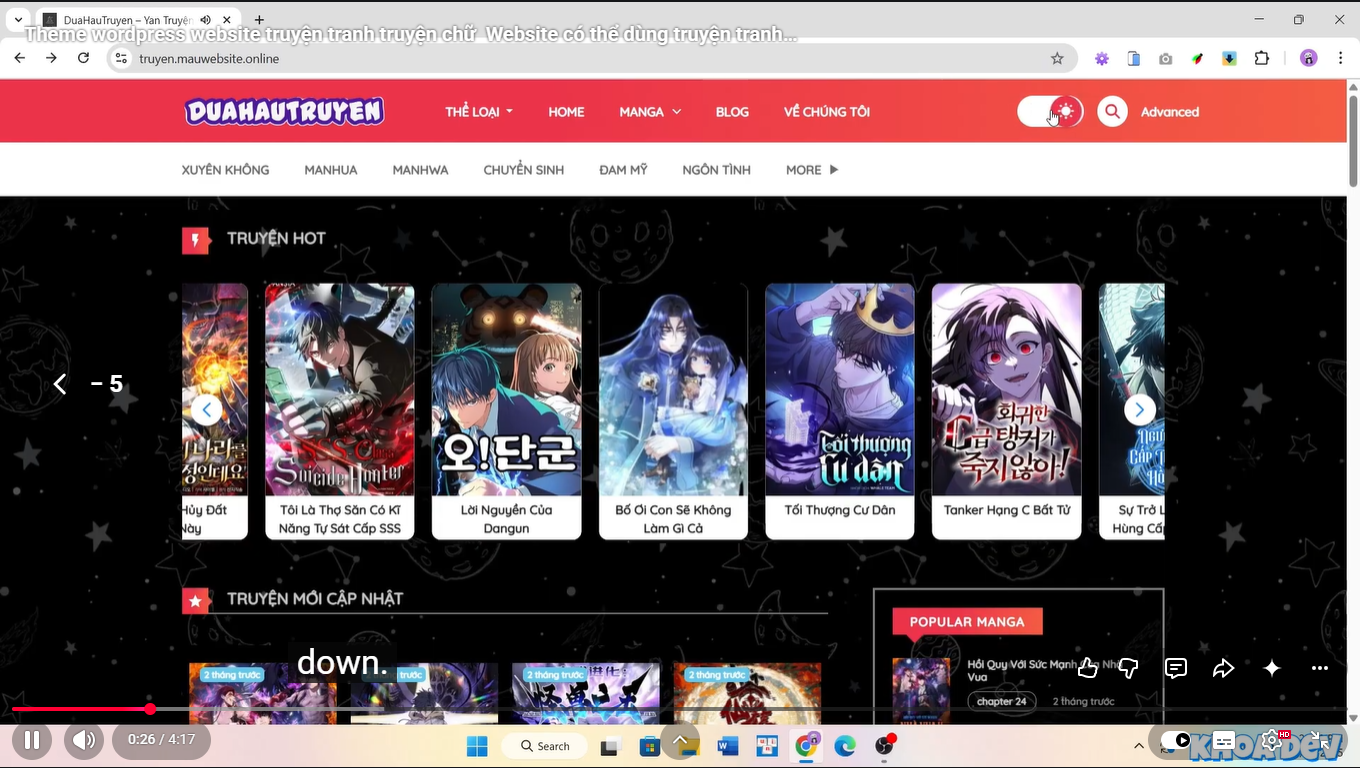Expand the MANGA dropdown menu
Image resolution: width=1360 pixels, height=768 pixels.
click(x=650, y=112)
